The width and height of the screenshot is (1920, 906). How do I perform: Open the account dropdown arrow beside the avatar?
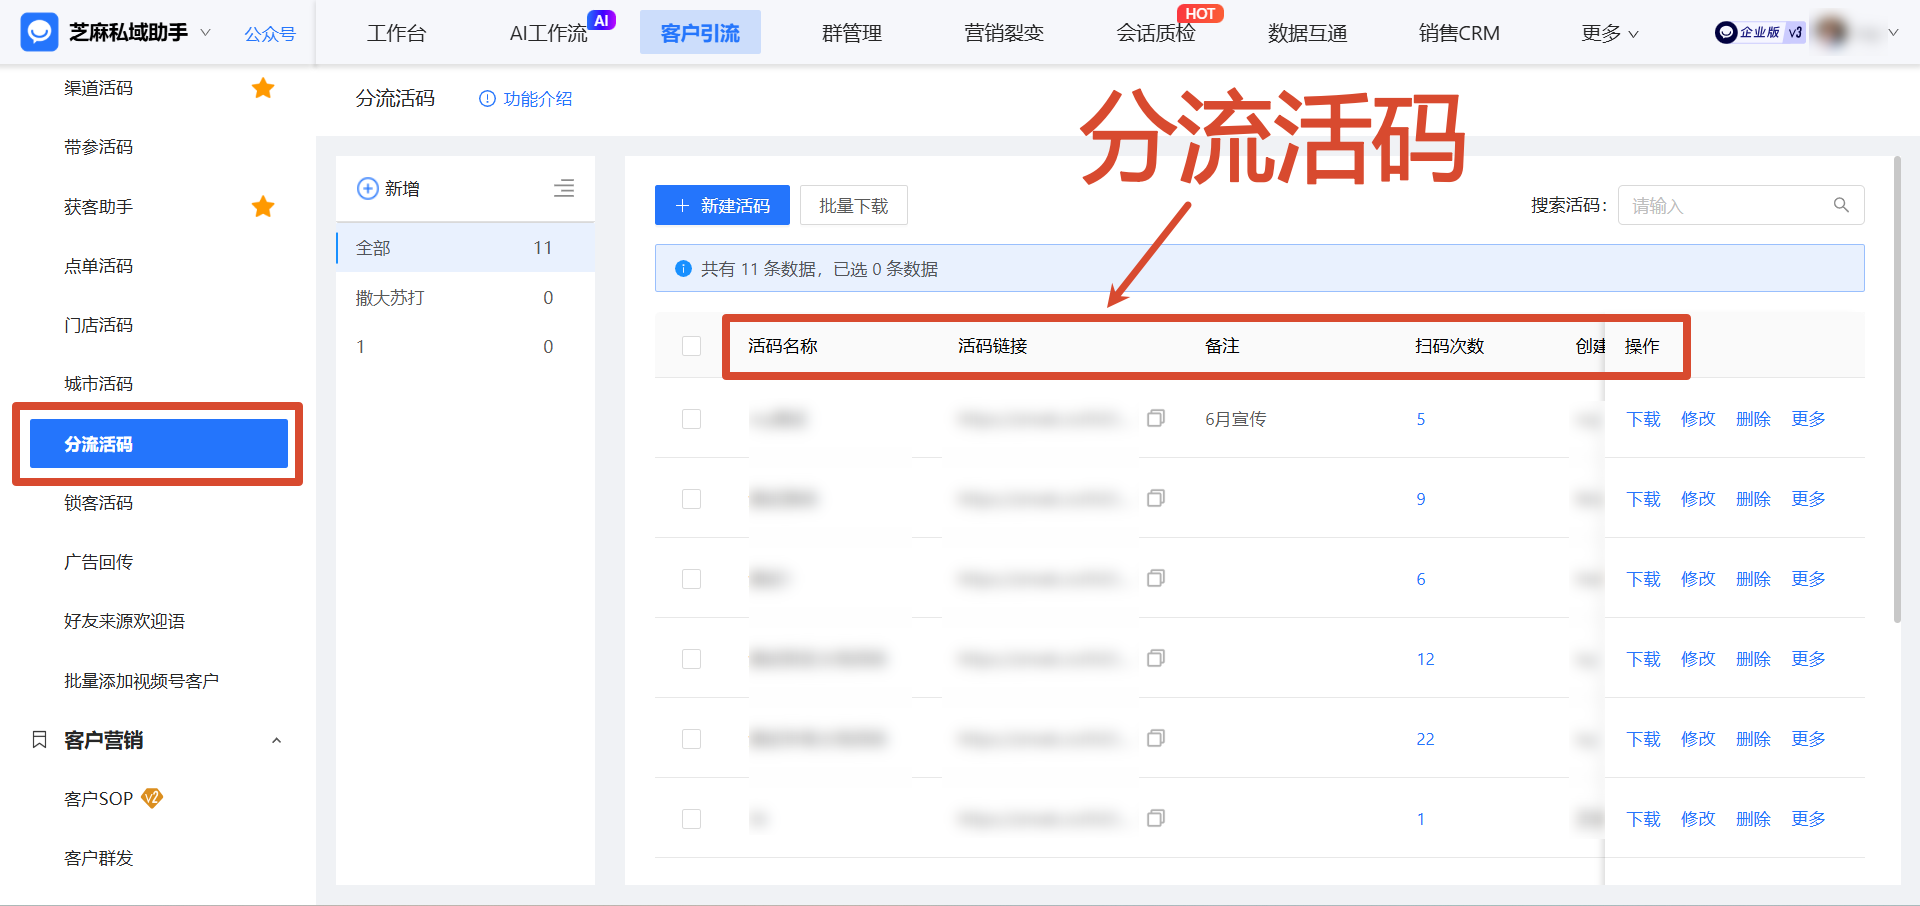(x=1893, y=32)
